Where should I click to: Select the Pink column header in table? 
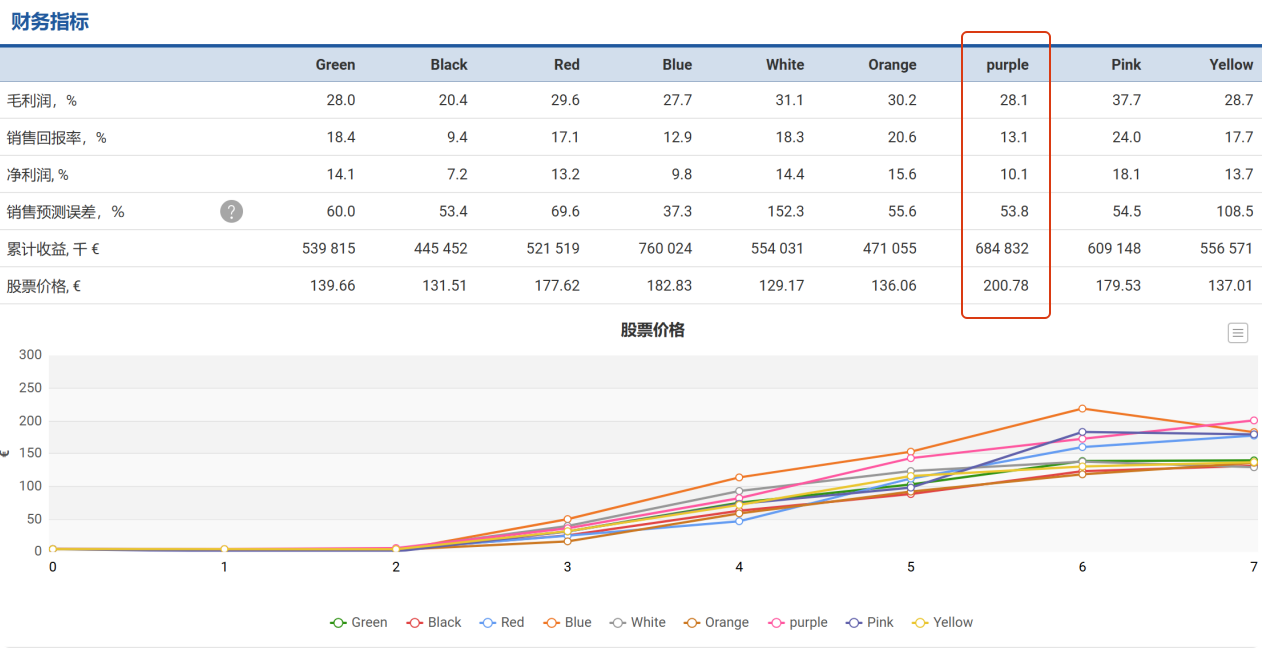[1125, 64]
